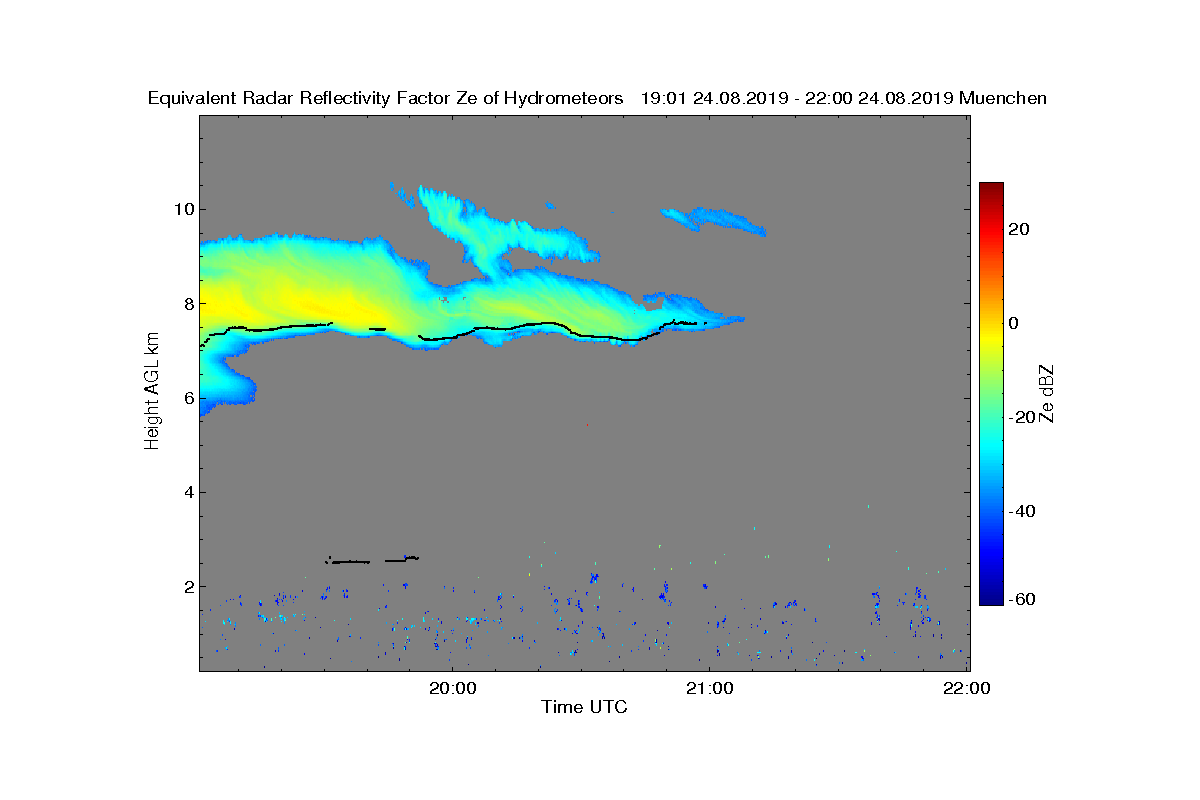The width and height of the screenshot is (1200, 800).
Task: Click the height tick label 2
Action: click(187, 586)
